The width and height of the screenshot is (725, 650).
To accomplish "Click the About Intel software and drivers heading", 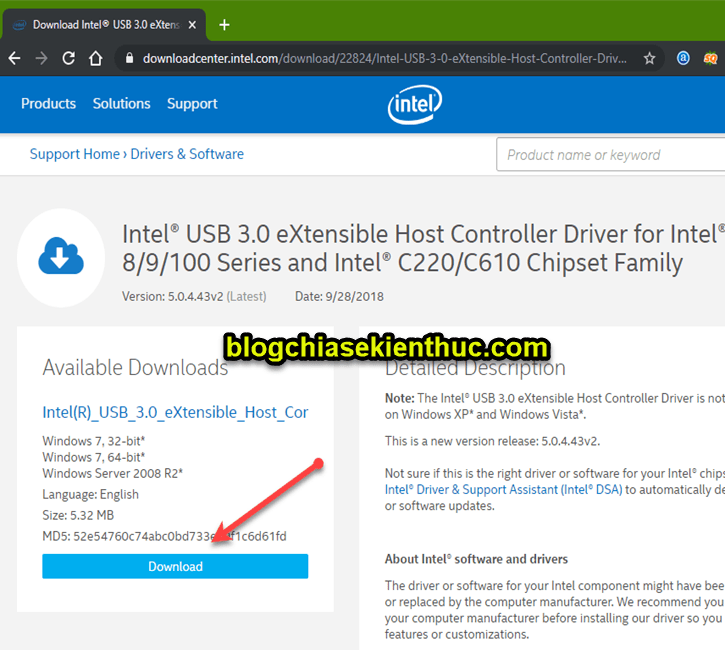I will click(476, 559).
